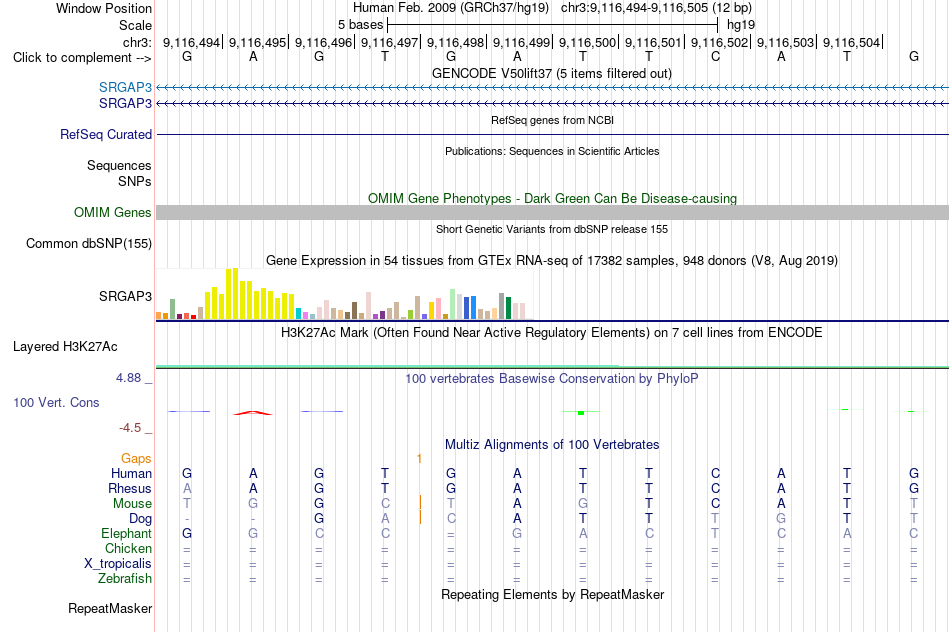950x632 pixels.
Task: Click the gray OMIM Genes item bar
Action: pos(553,212)
